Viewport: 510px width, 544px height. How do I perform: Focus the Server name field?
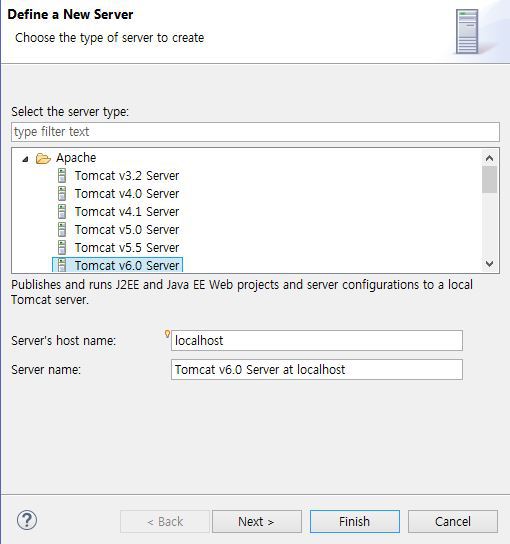[317, 369]
